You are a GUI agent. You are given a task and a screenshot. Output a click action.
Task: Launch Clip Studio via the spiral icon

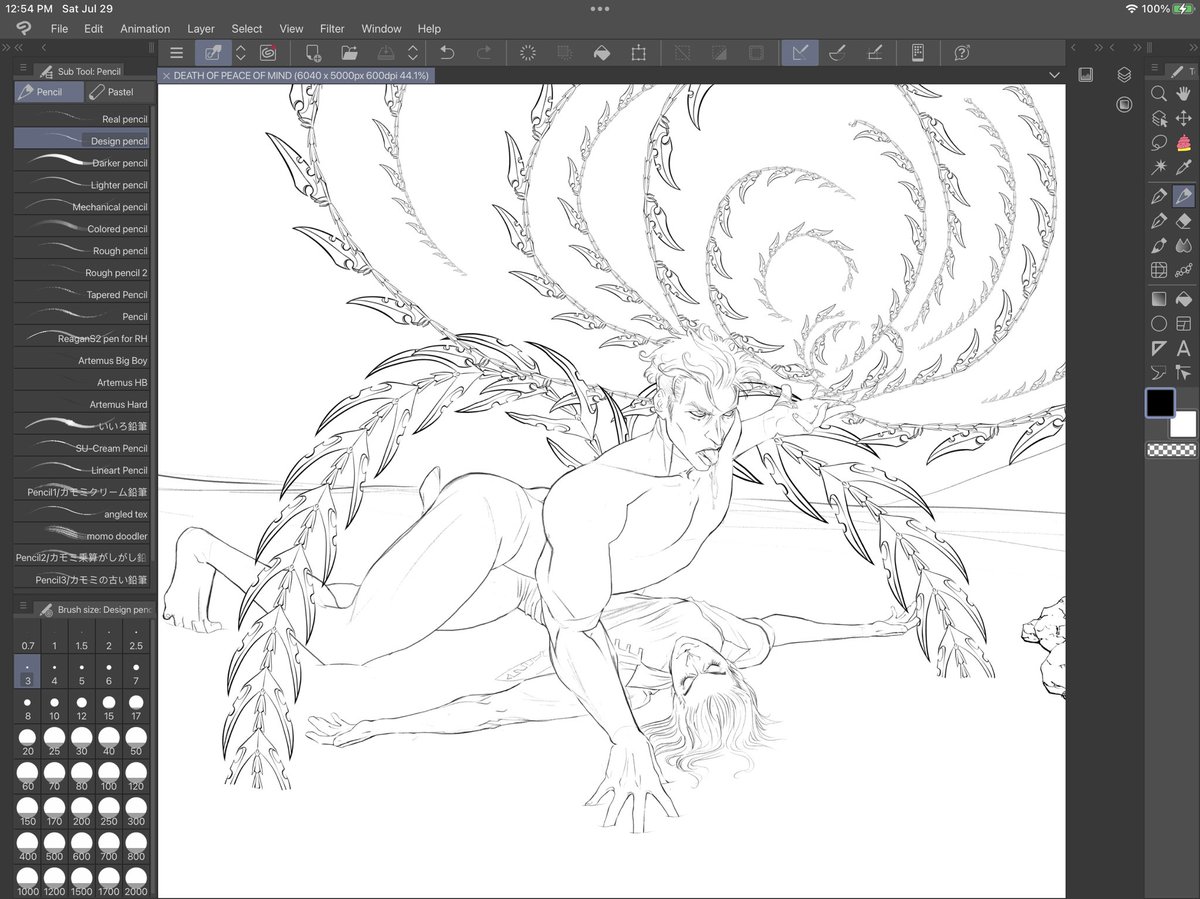267,53
